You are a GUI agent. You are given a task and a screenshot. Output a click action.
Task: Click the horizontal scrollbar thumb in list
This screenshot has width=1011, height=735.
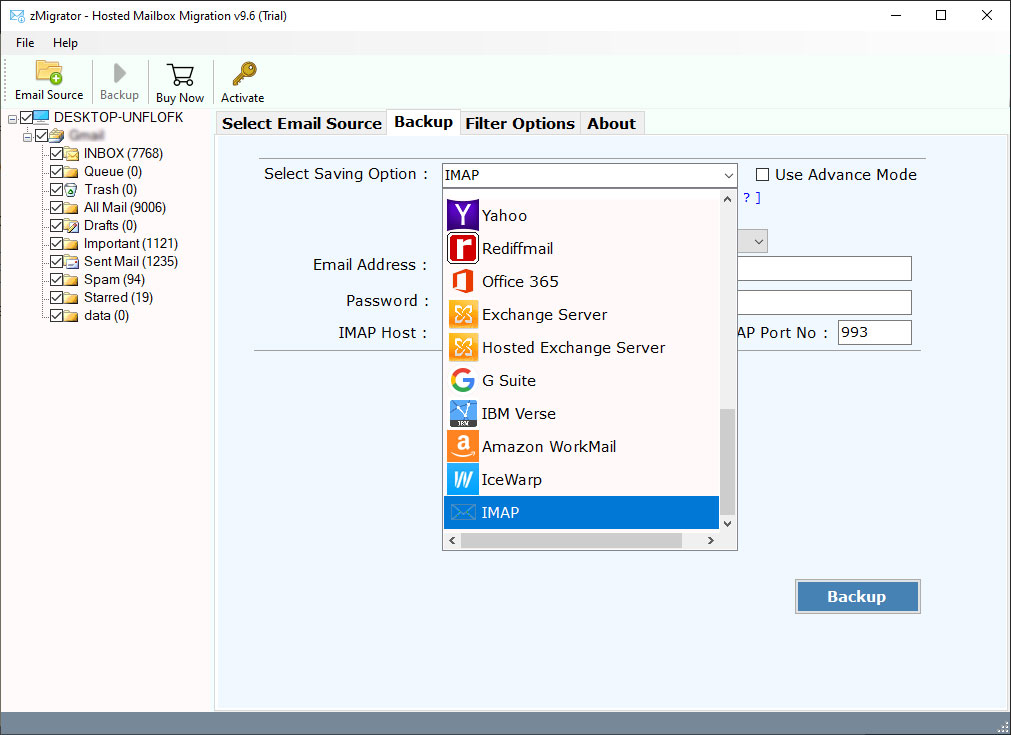pyautogui.click(x=571, y=540)
